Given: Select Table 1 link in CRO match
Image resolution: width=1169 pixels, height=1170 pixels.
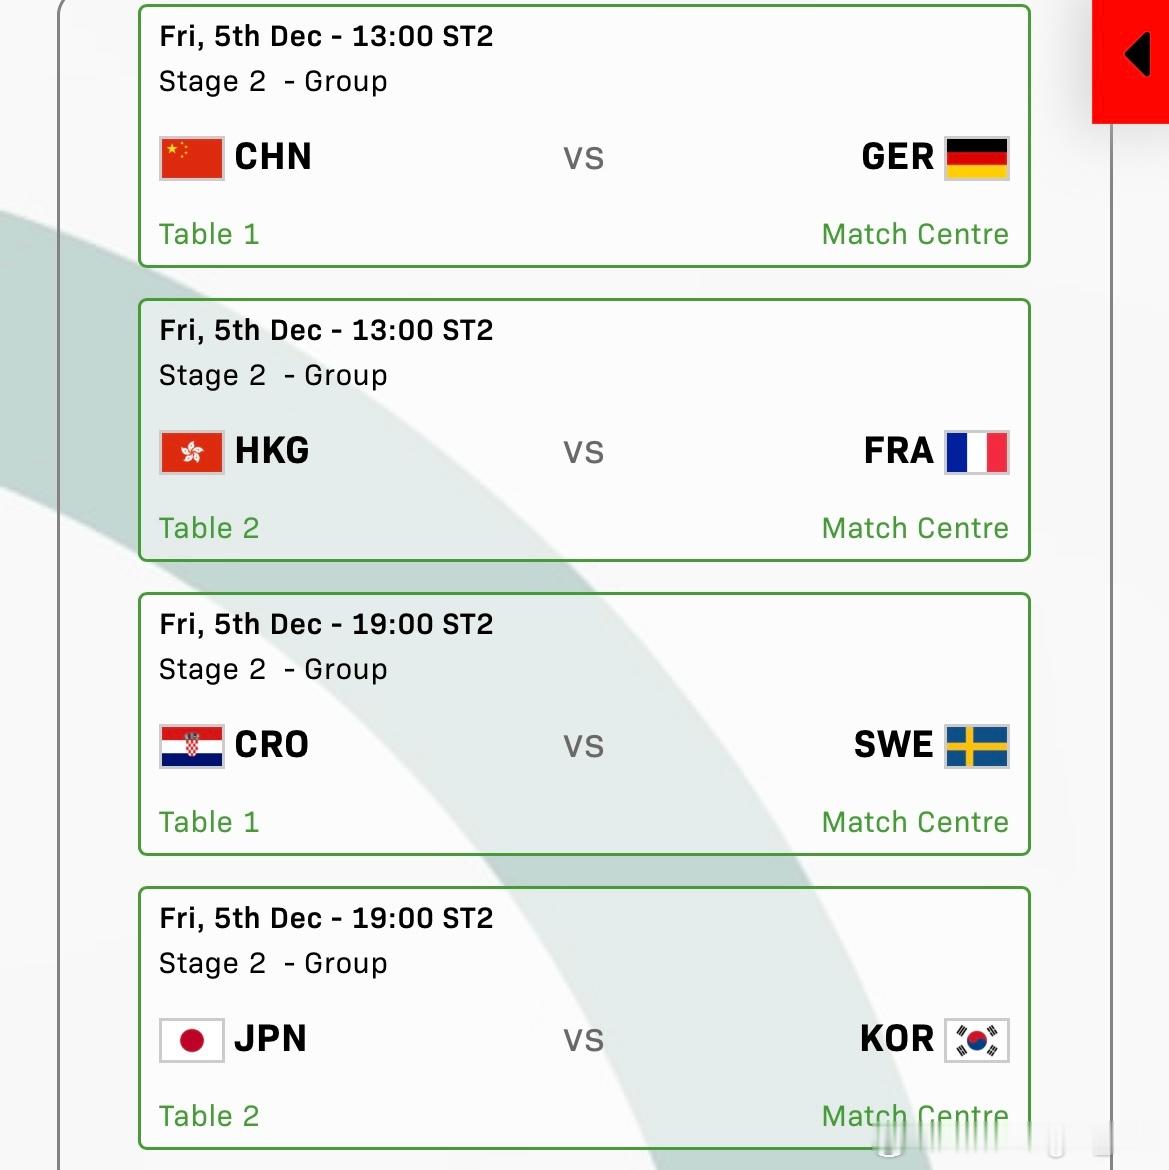Looking at the screenshot, I should point(209,822).
